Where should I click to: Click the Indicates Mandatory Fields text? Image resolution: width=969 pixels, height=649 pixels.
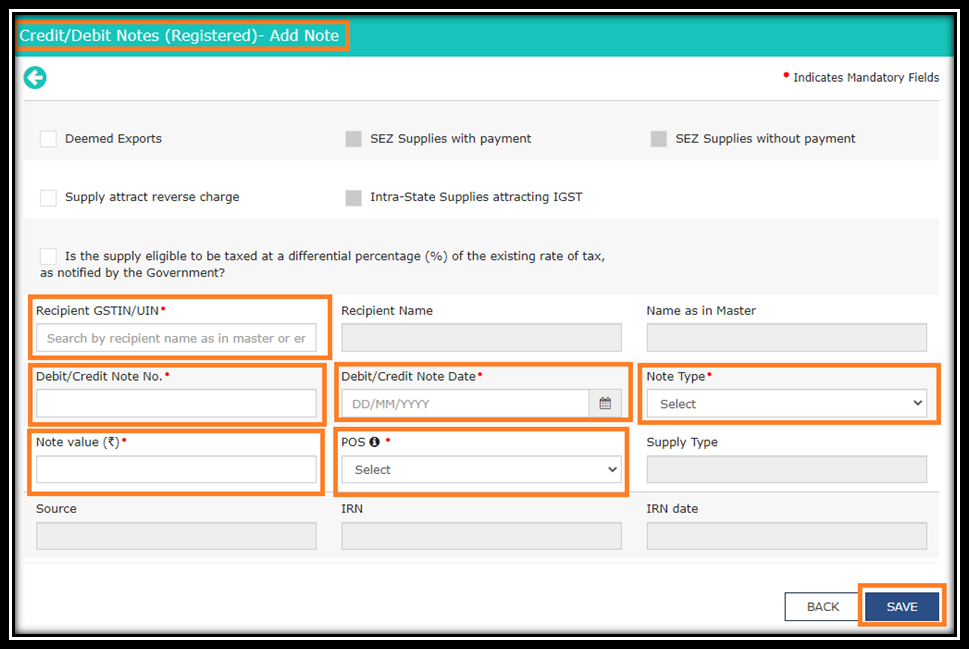[866, 77]
